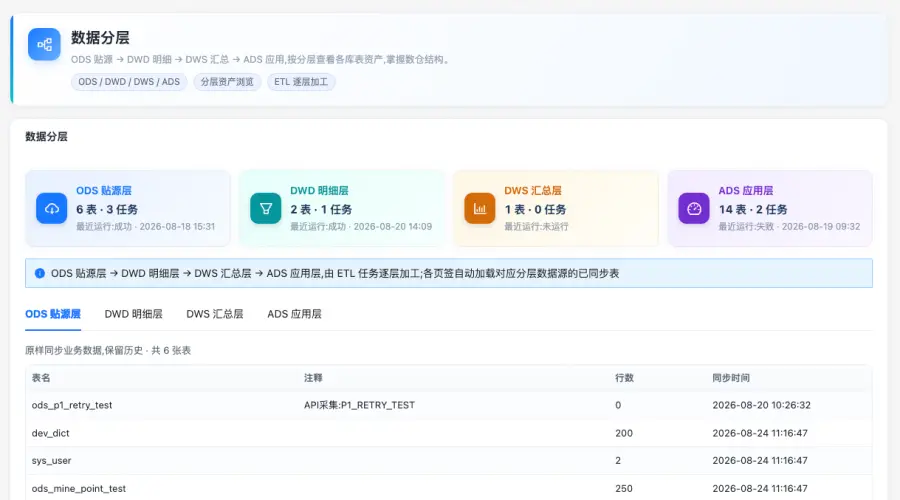Viewport: 900px width, 500px height.
Task: Click the data layering header icon
Action: click(x=44, y=44)
